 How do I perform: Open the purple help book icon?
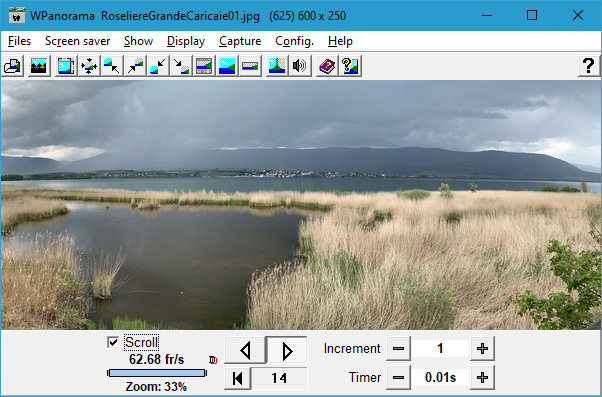[327, 66]
